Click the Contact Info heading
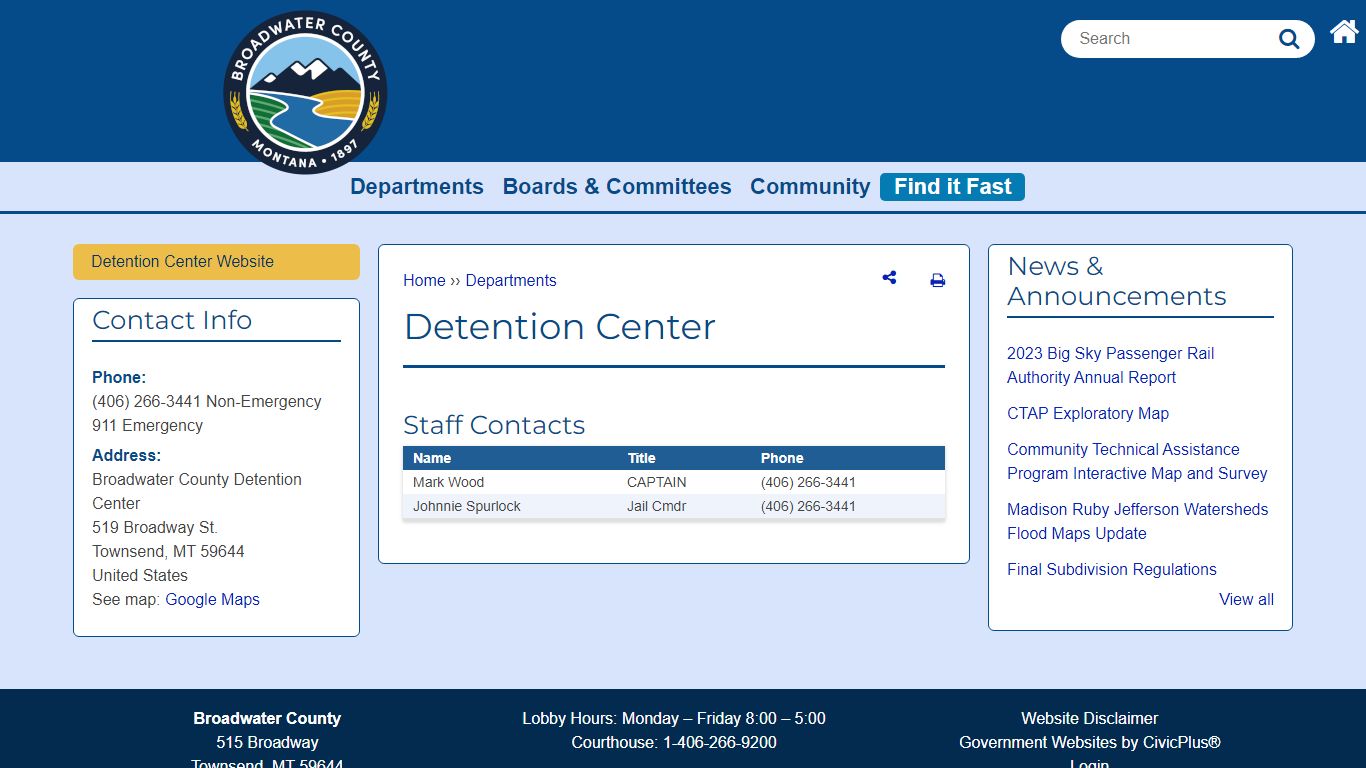Screen dimensions: 1366x768 pos(172,320)
